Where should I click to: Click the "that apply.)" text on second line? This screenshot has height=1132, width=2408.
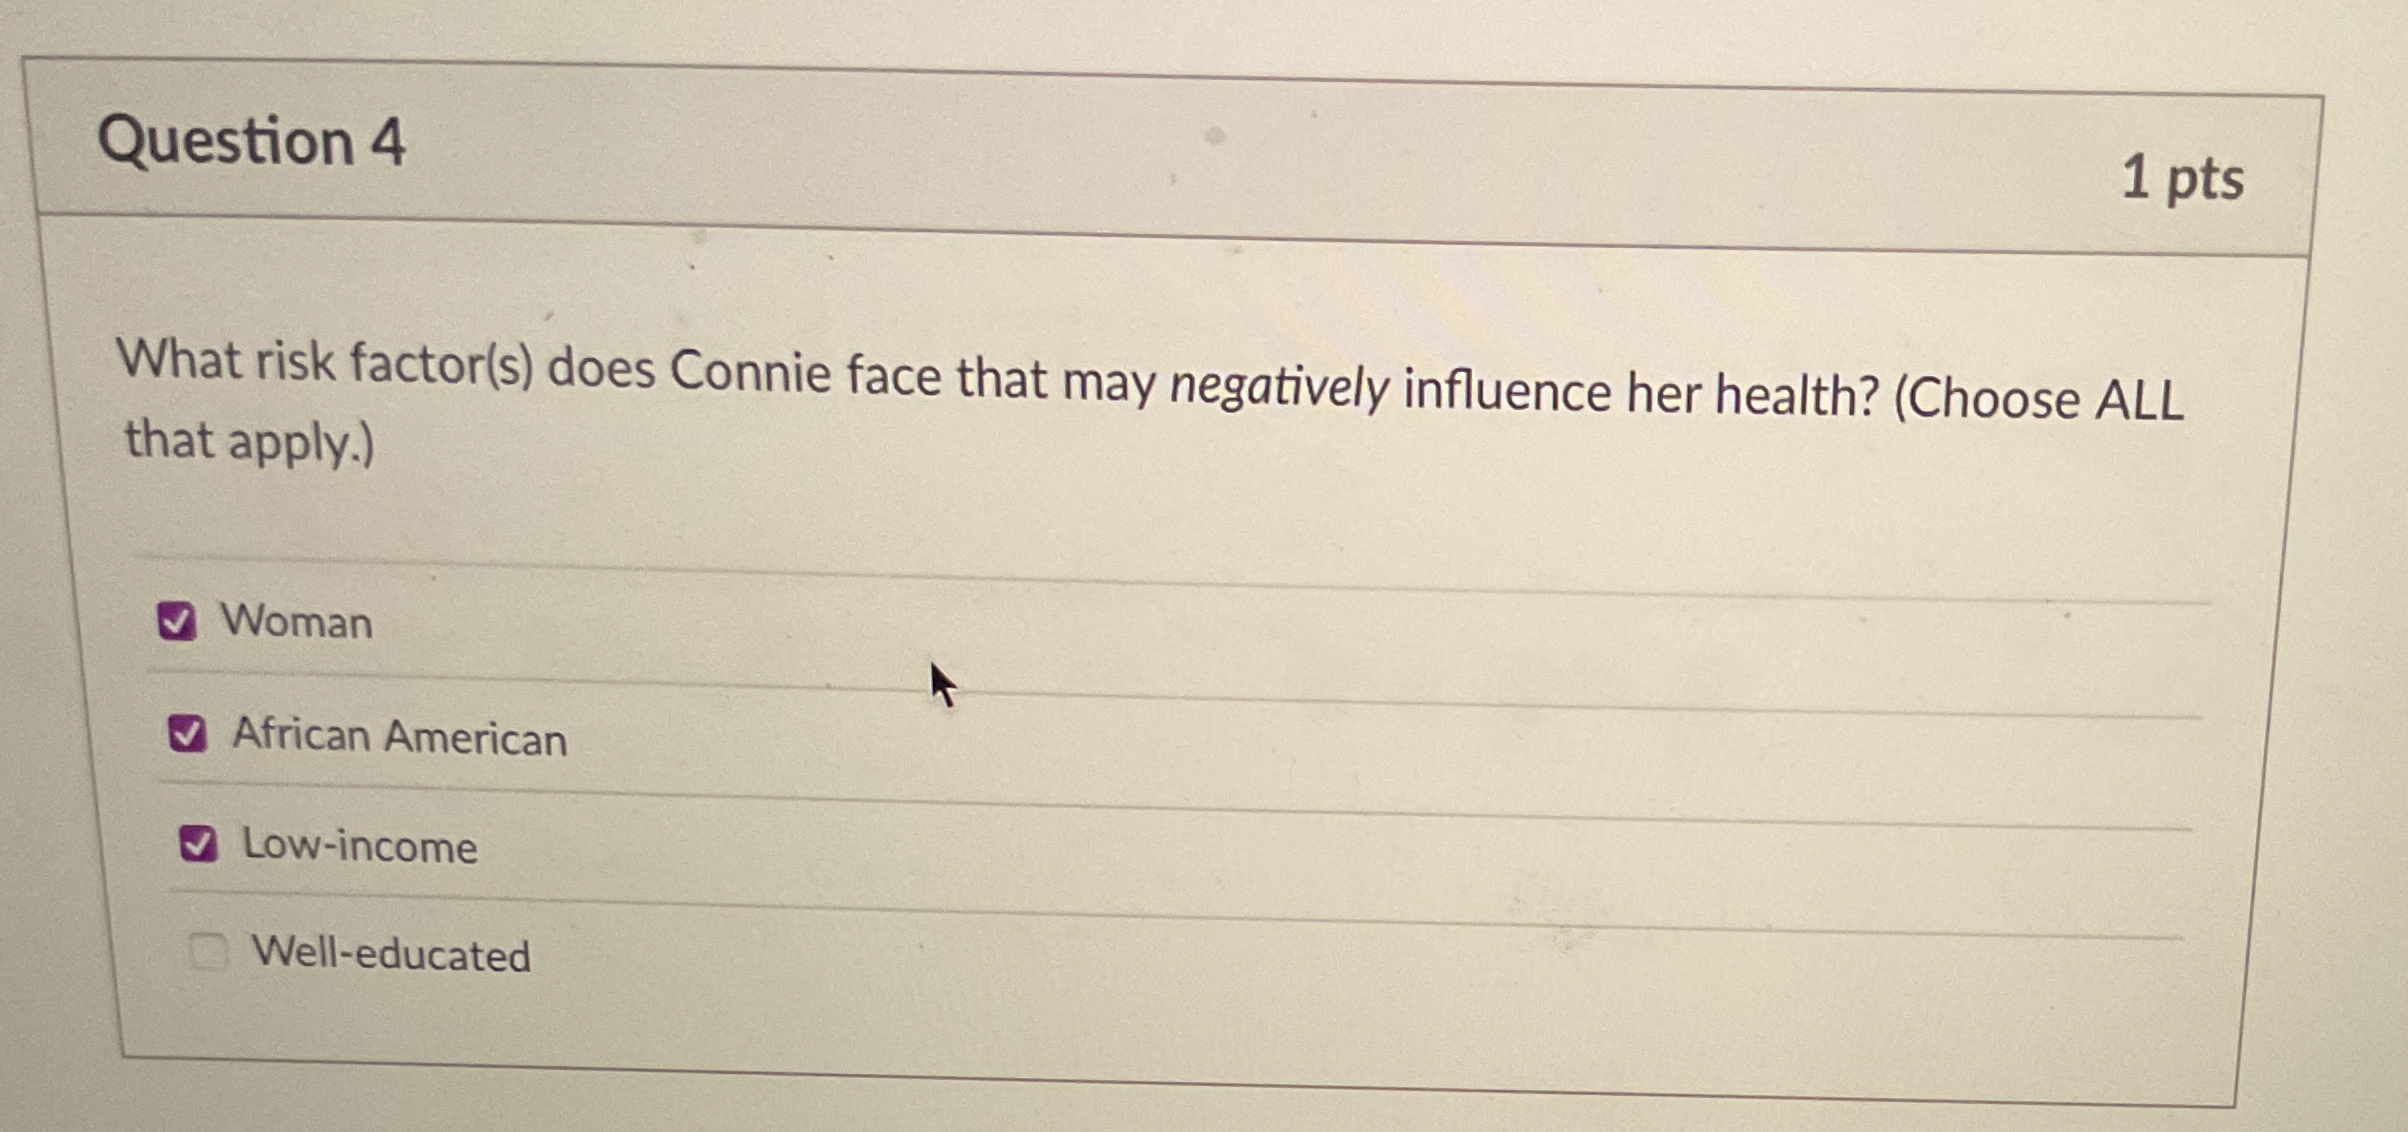click(249, 441)
